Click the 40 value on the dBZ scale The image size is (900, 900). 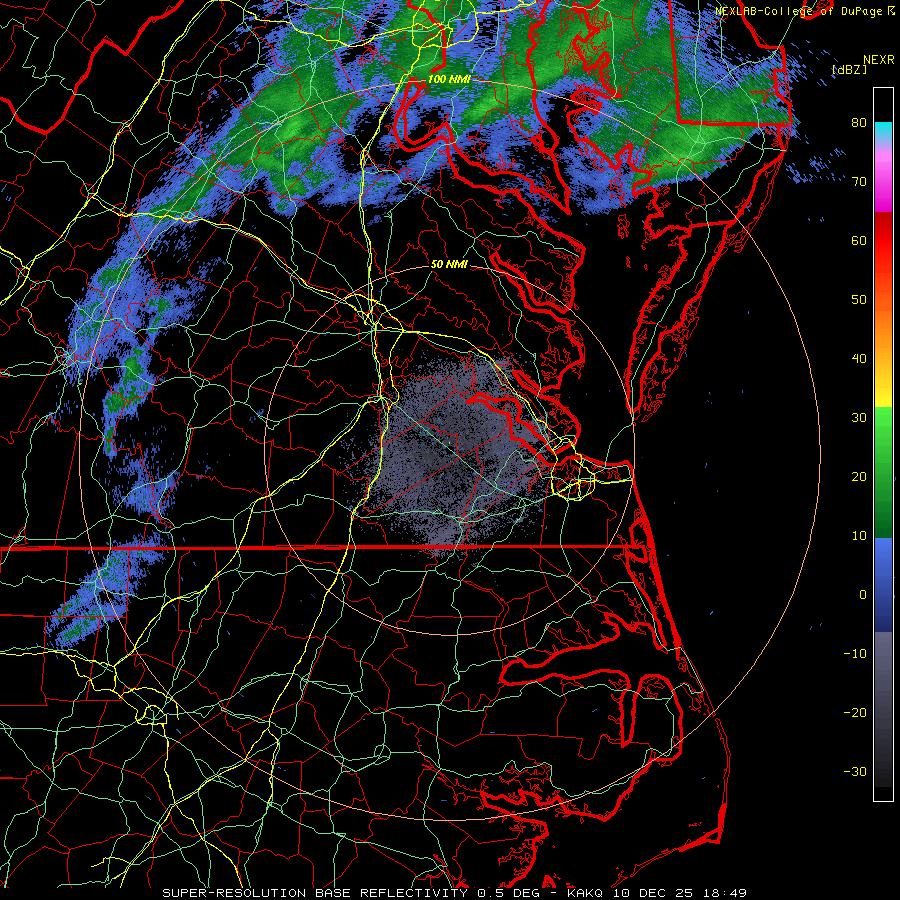(859, 359)
